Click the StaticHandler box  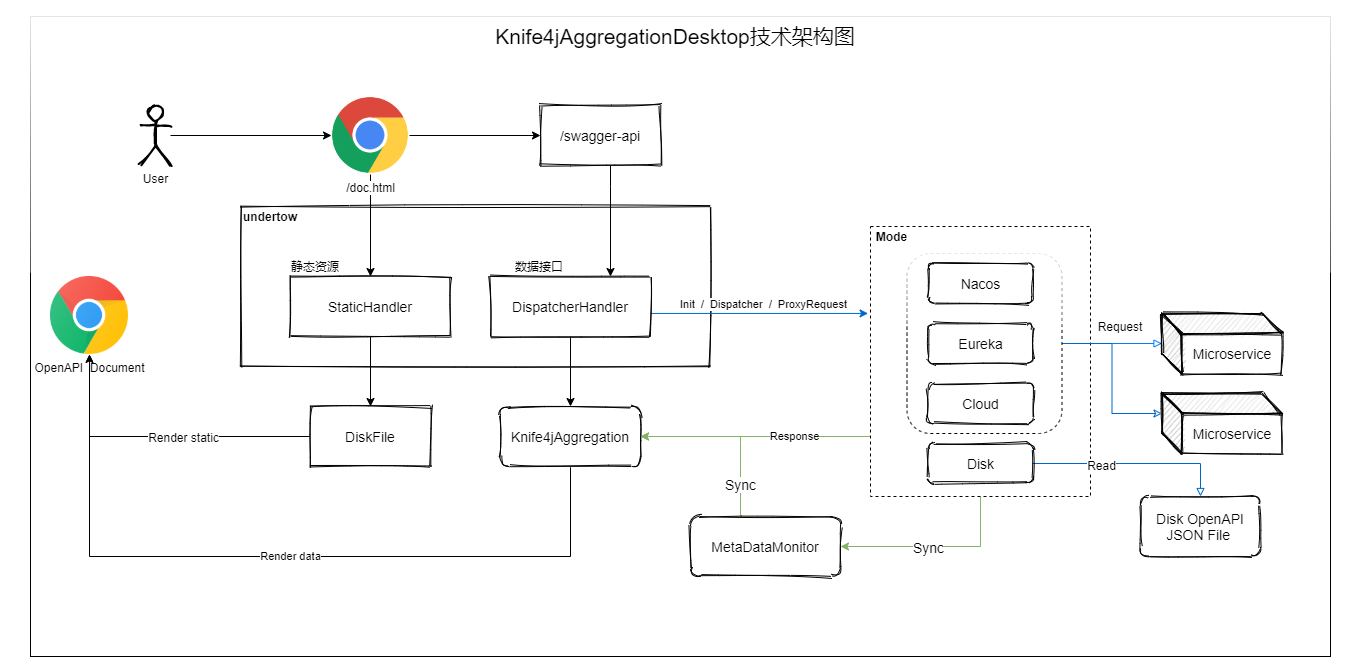tap(370, 307)
